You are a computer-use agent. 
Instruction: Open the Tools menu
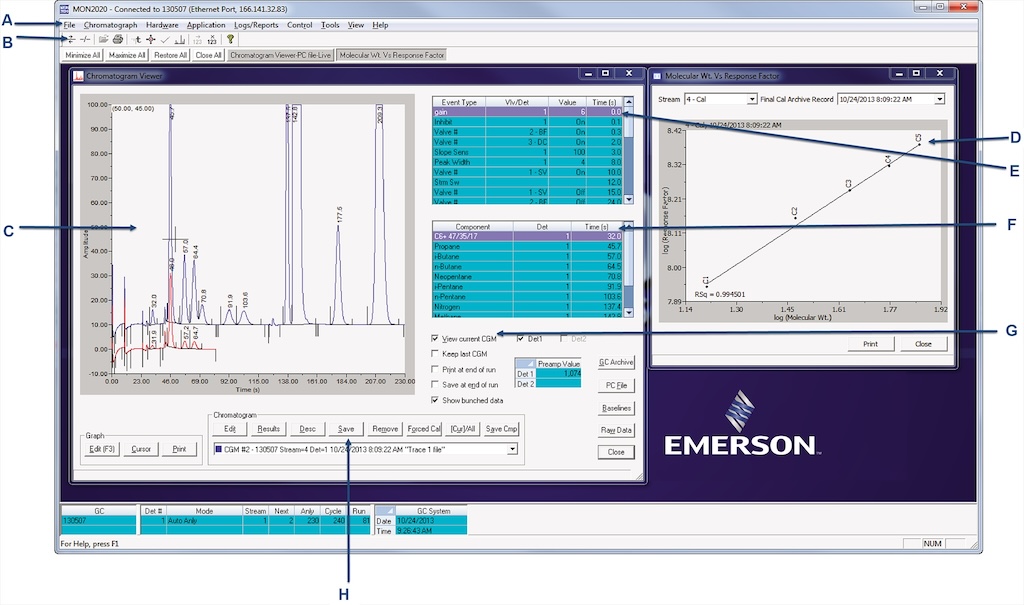point(330,25)
